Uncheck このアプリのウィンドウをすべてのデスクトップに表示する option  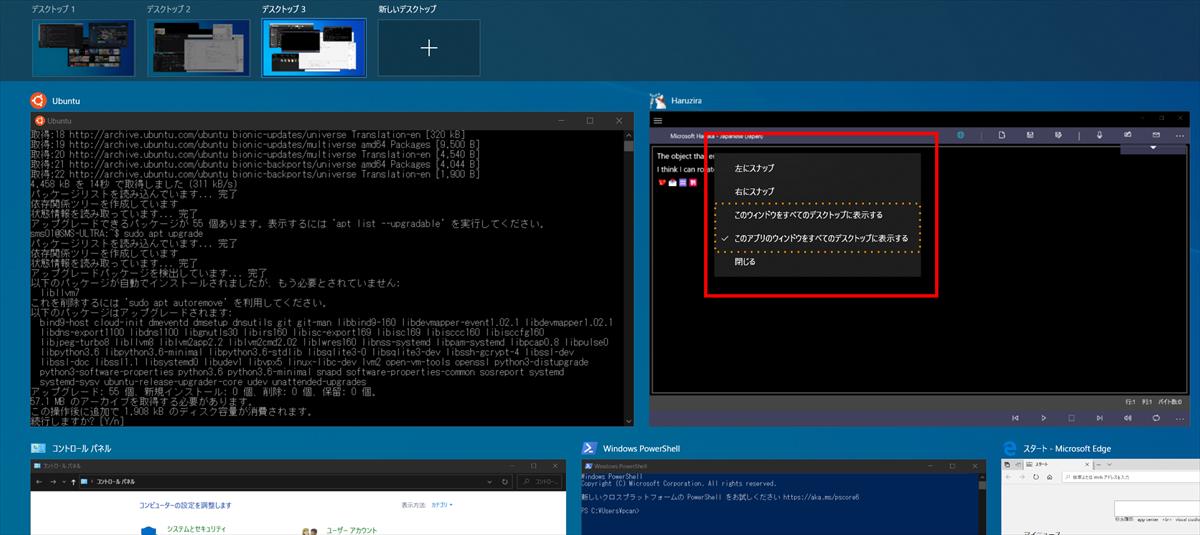click(820, 239)
